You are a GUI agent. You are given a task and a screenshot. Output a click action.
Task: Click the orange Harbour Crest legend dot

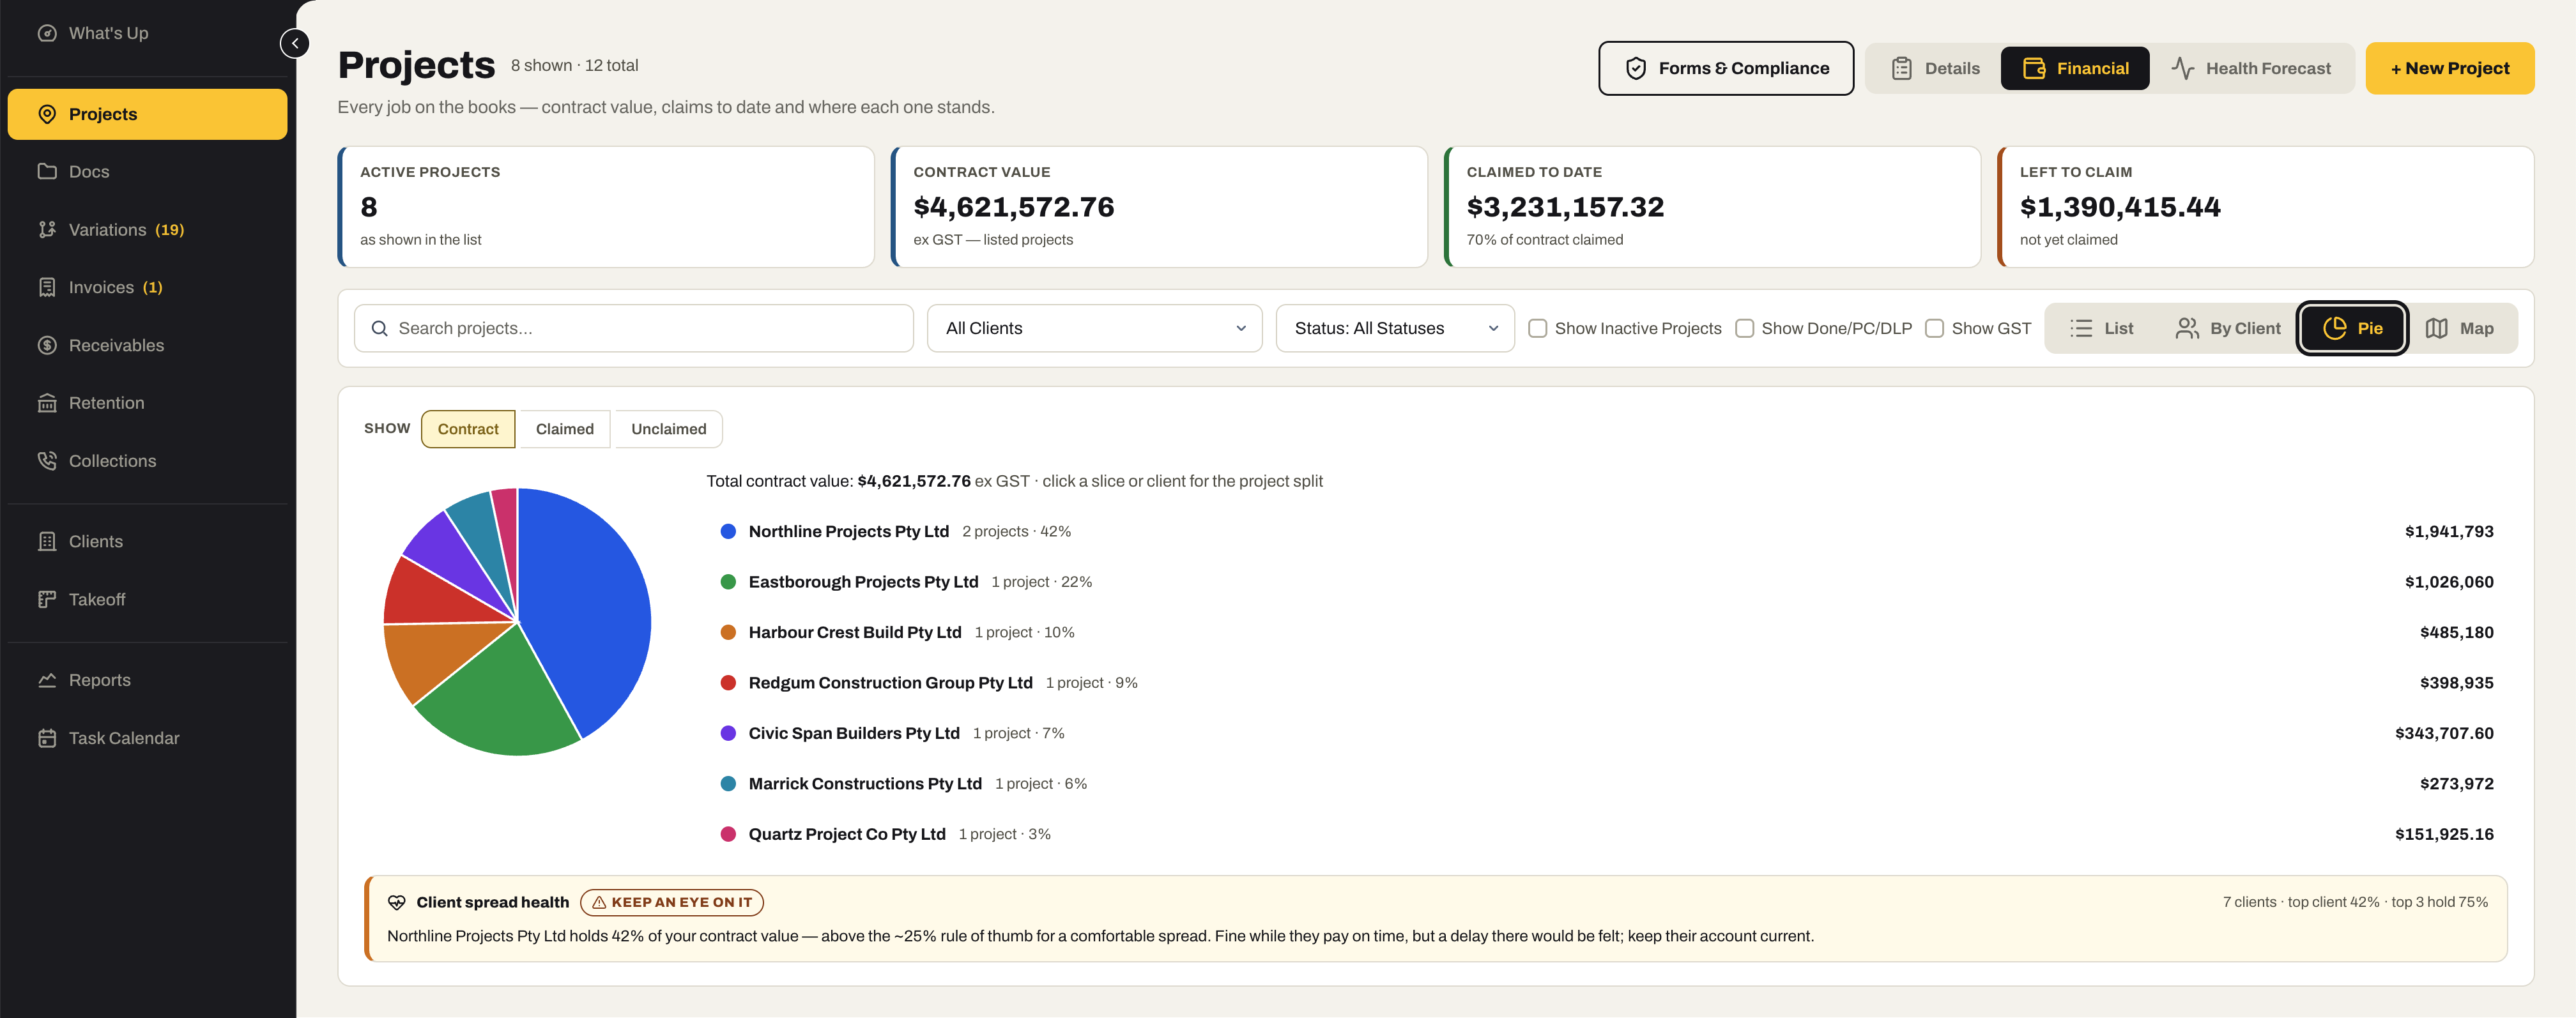coord(728,632)
